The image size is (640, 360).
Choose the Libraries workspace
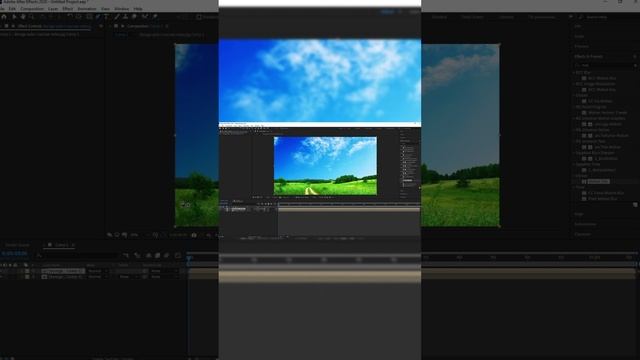point(506,17)
